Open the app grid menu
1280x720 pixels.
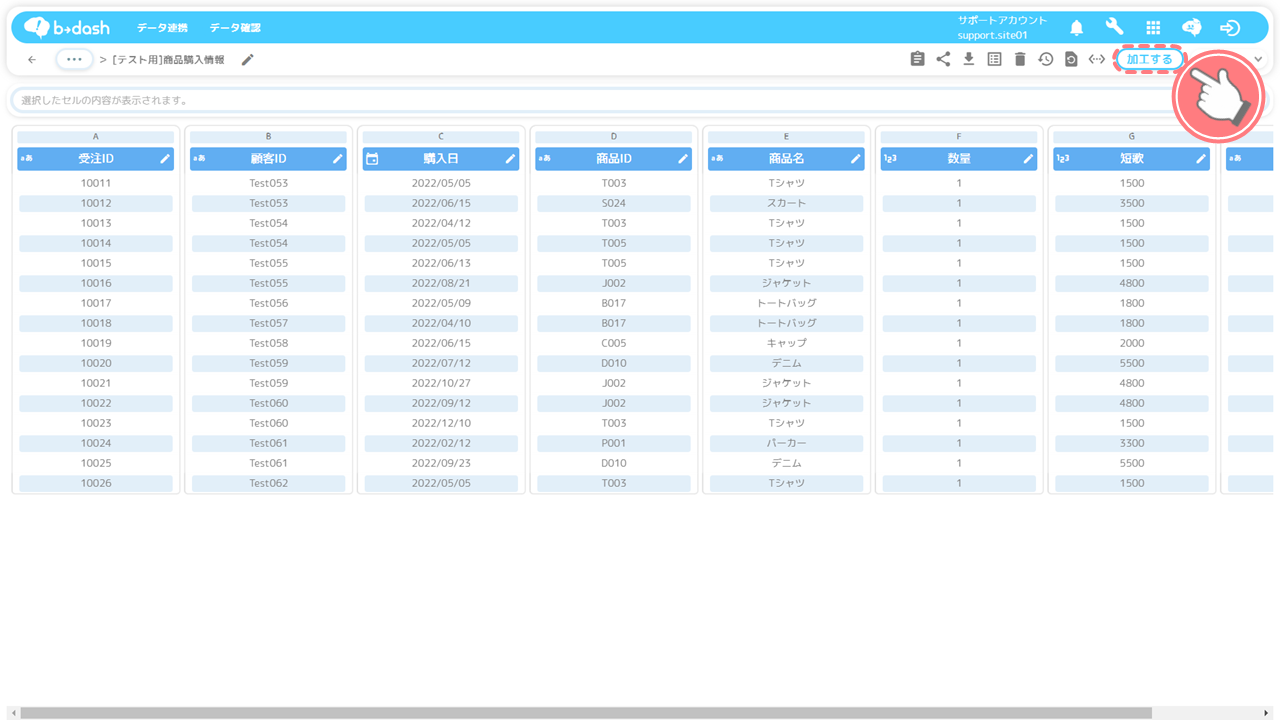pyautogui.click(x=1153, y=28)
